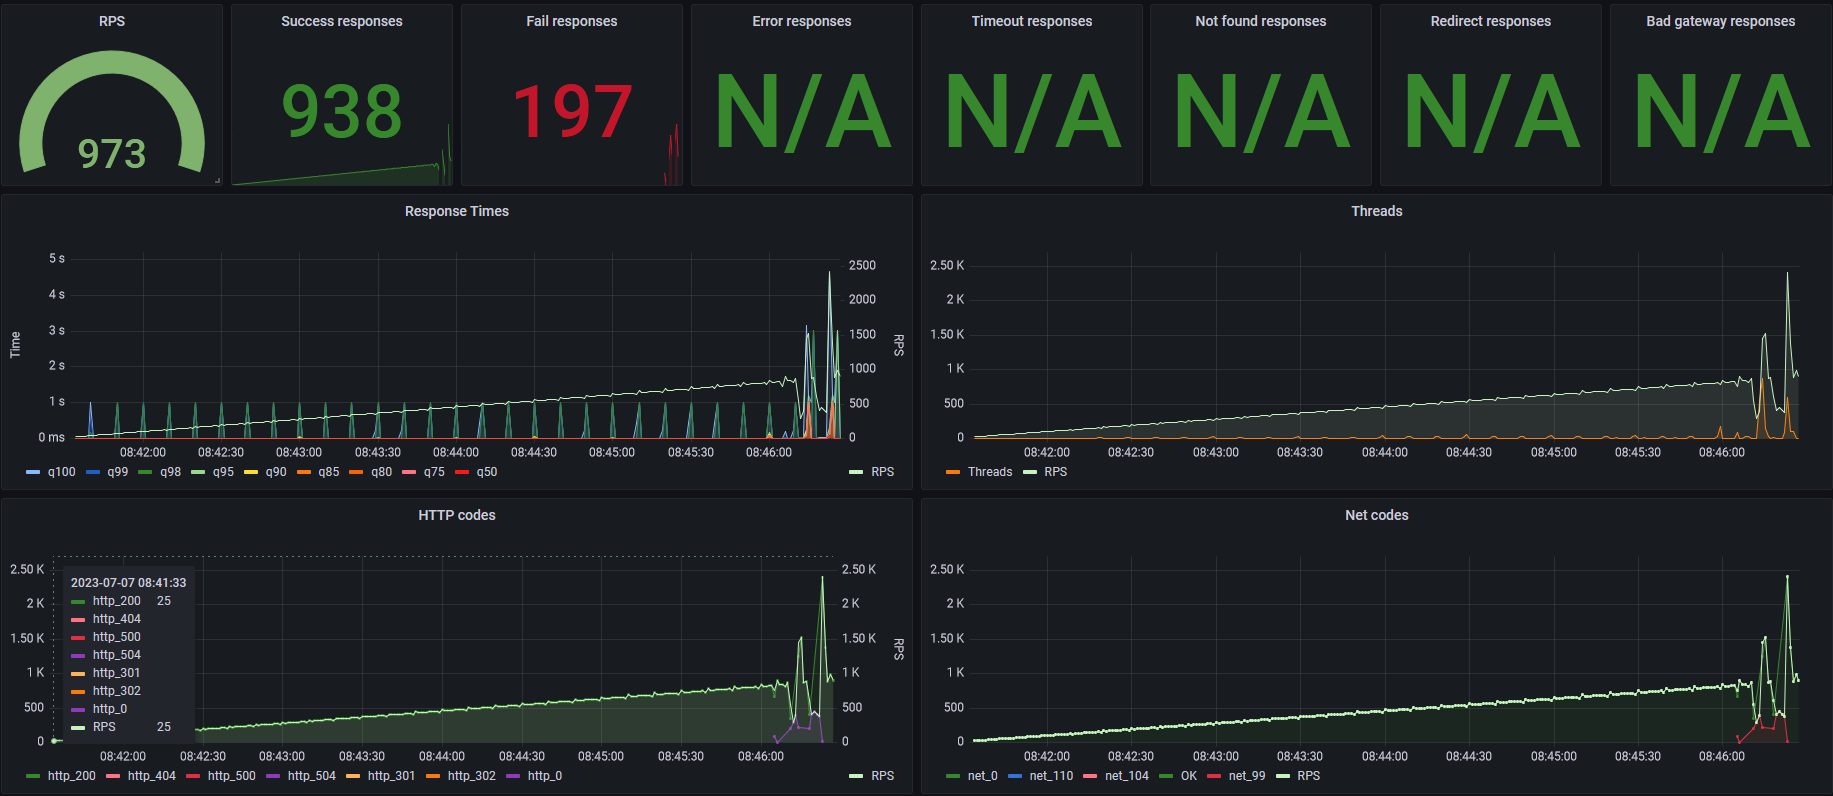
Task: Click the q99 legend color swatch
Action: coord(93,472)
